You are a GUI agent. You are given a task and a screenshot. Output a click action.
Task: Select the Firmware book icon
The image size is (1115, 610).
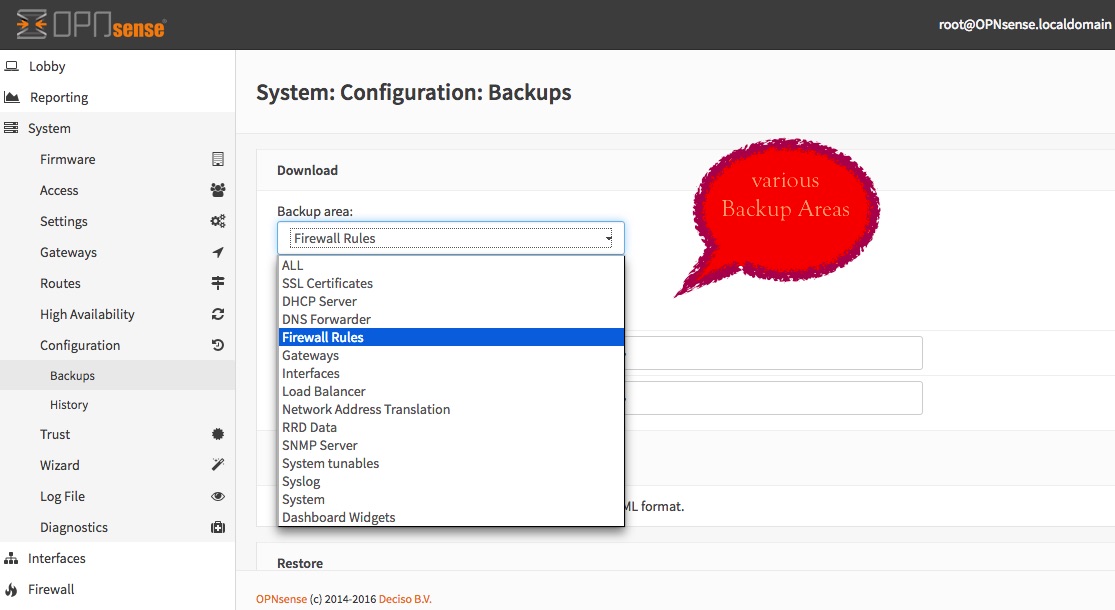point(218,159)
